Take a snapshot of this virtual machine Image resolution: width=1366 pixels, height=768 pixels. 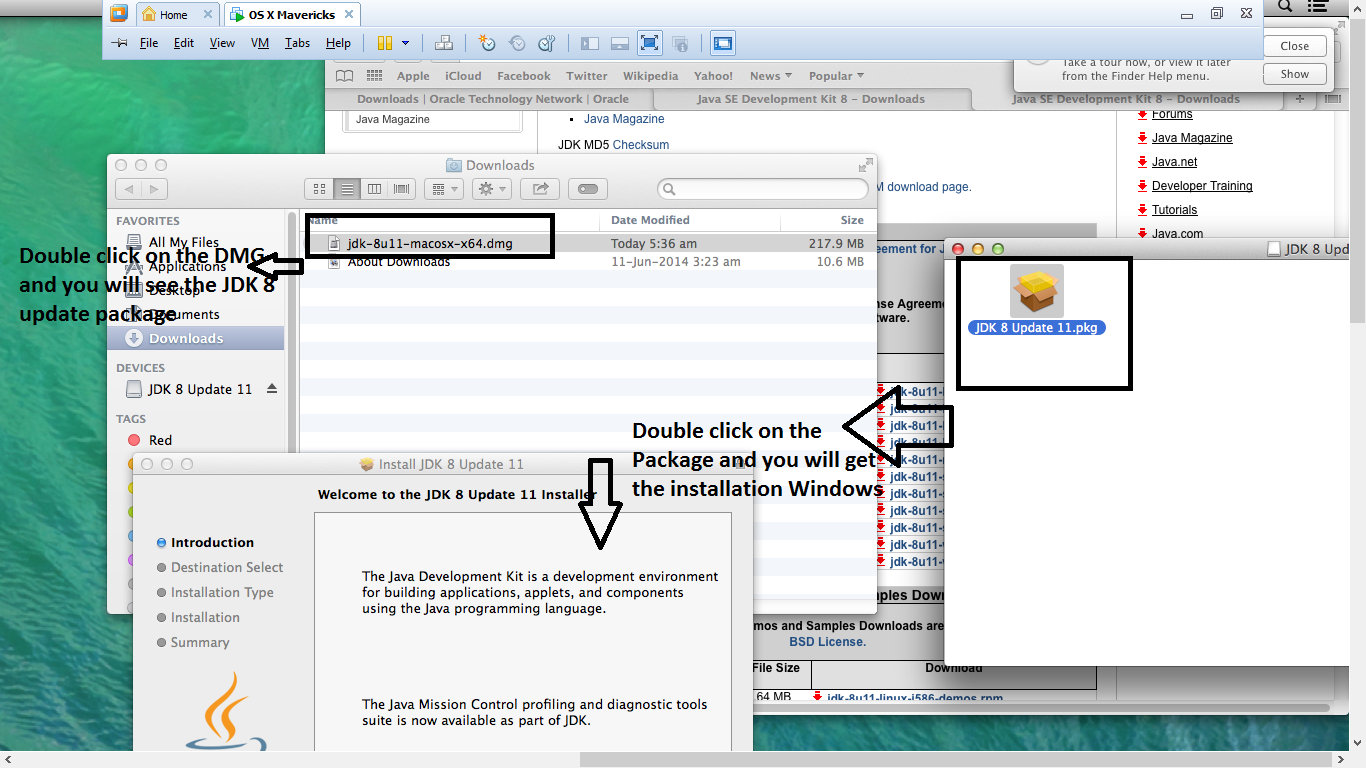(x=487, y=43)
